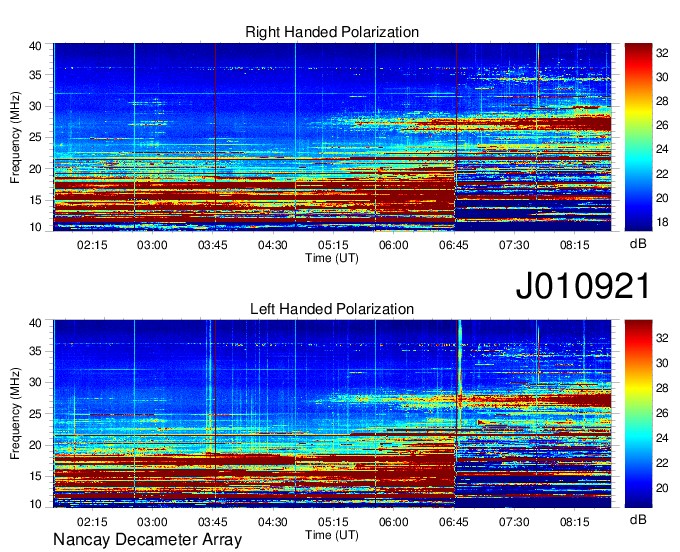The width and height of the screenshot is (680, 552).
Task: Click the 20 value on bottom color bar scale
Action: [662, 488]
